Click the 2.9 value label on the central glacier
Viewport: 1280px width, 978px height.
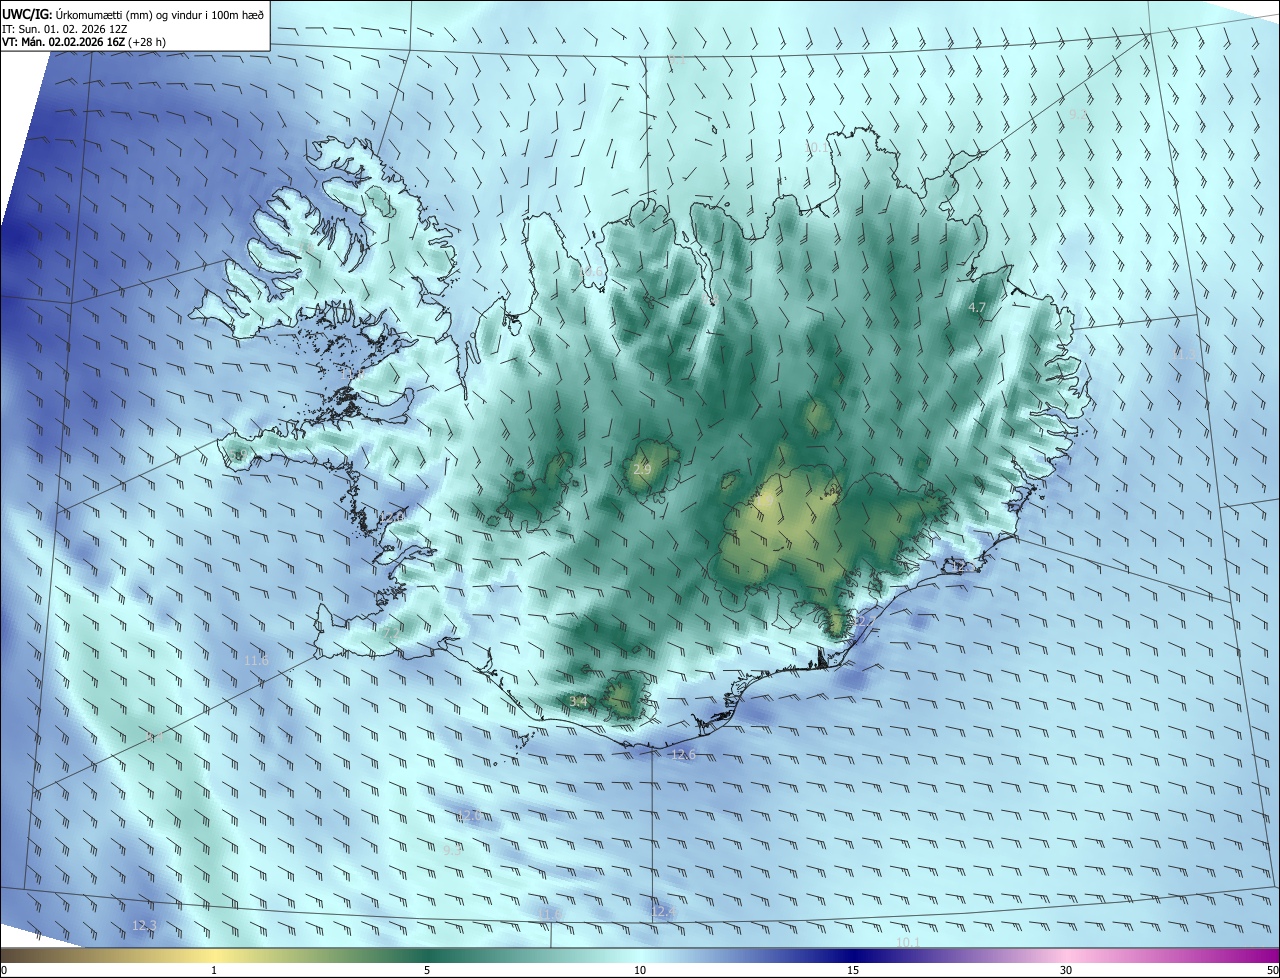pyautogui.click(x=642, y=469)
